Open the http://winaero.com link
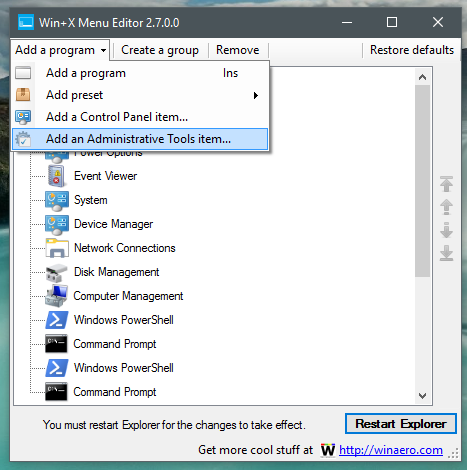This screenshot has width=467, height=470. [x=391, y=450]
